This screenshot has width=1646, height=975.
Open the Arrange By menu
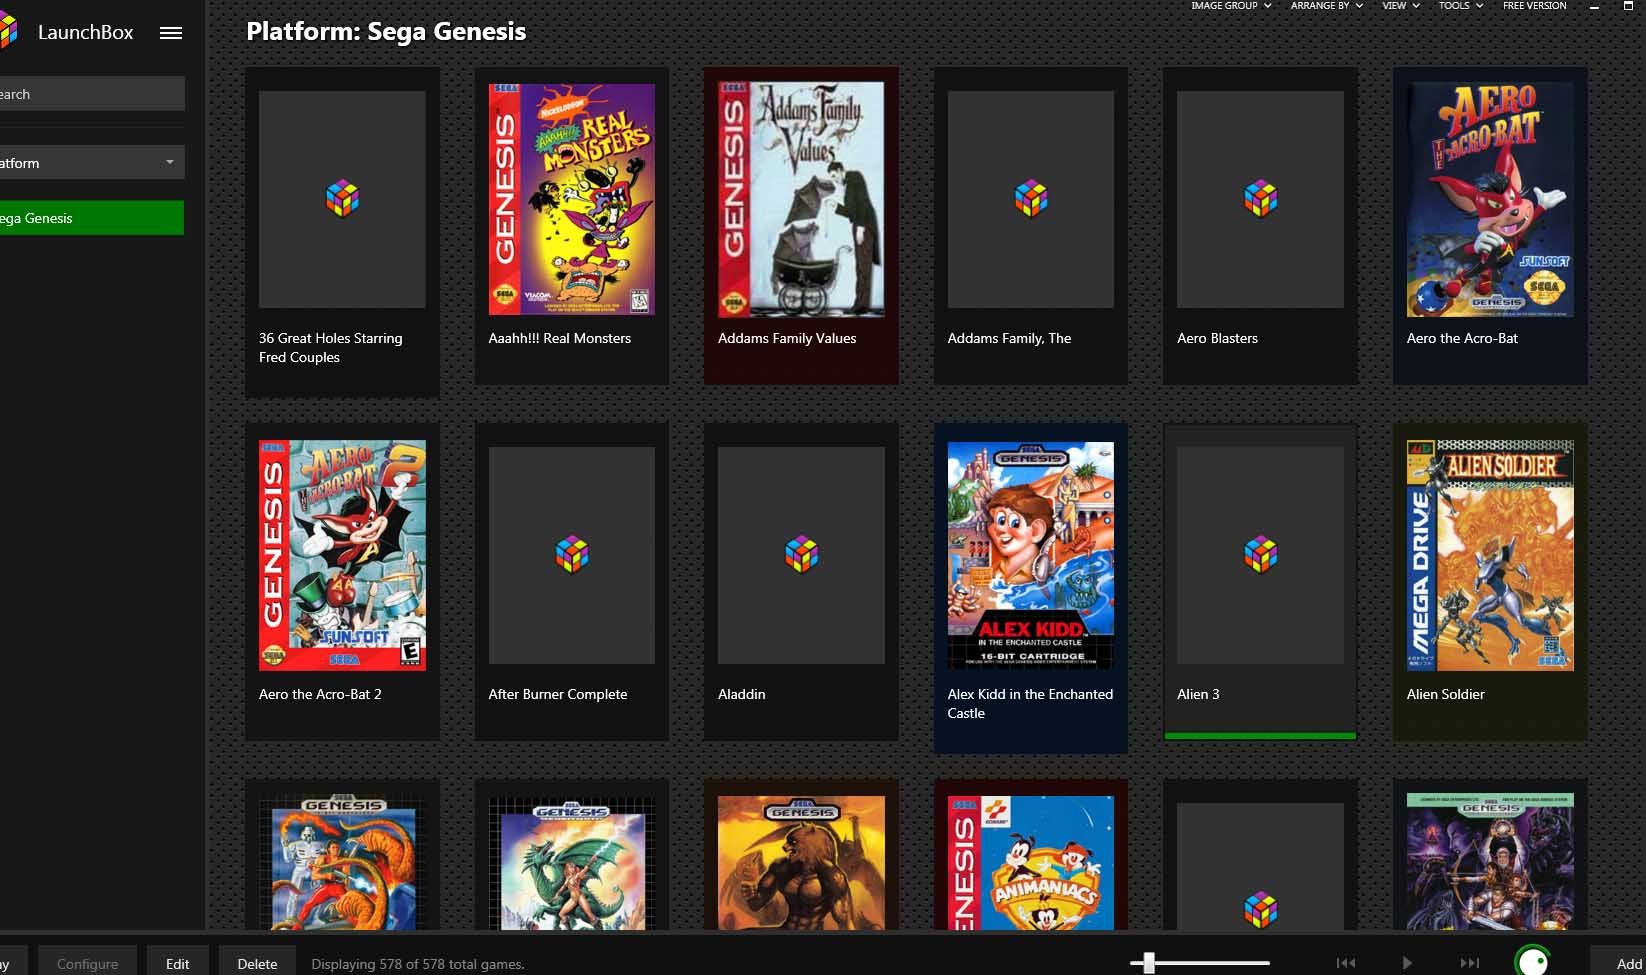(1327, 6)
